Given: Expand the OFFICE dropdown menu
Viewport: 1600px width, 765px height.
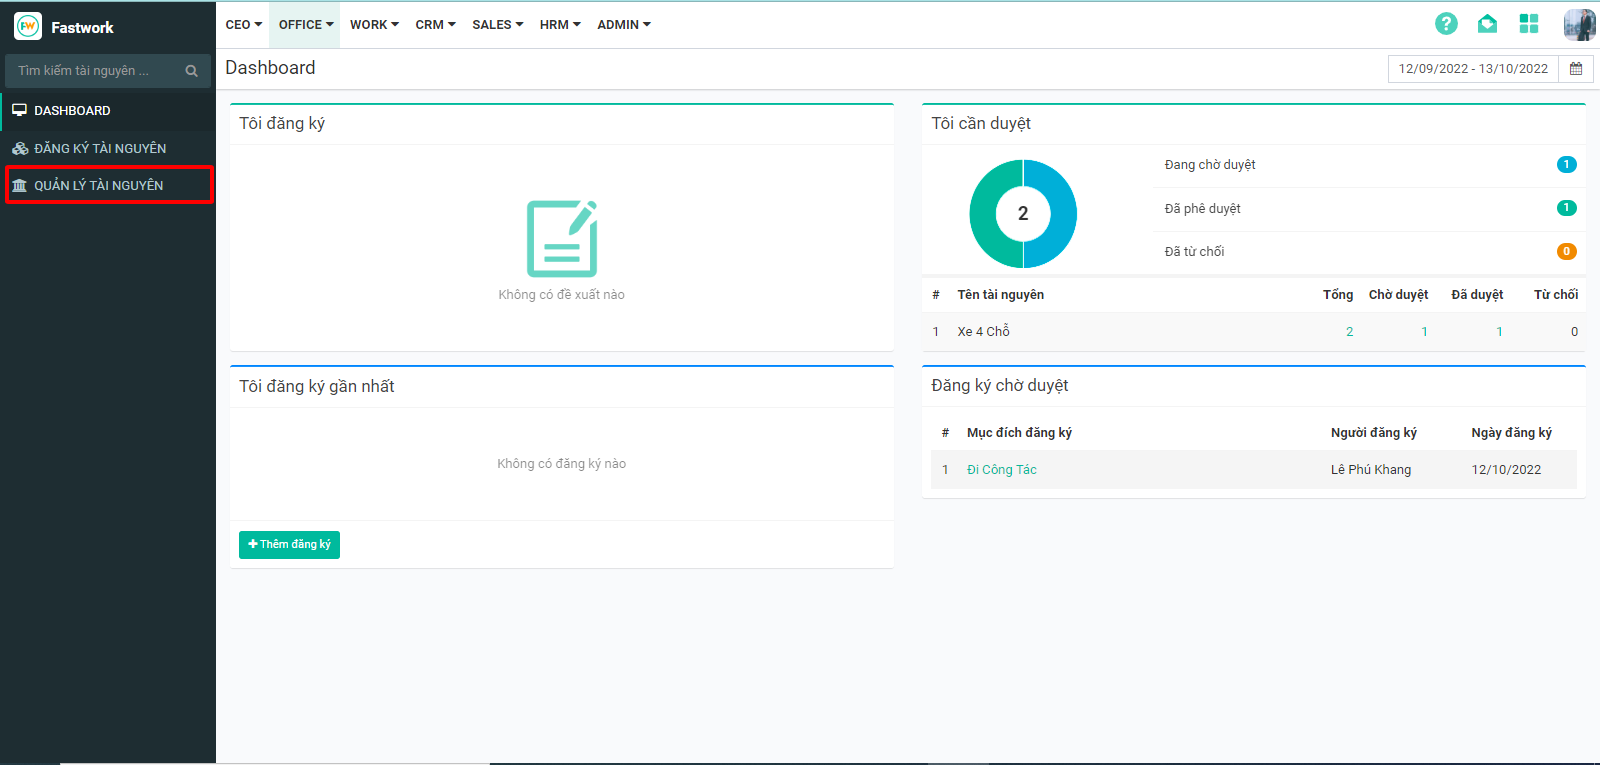Looking at the screenshot, I should [305, 25].
